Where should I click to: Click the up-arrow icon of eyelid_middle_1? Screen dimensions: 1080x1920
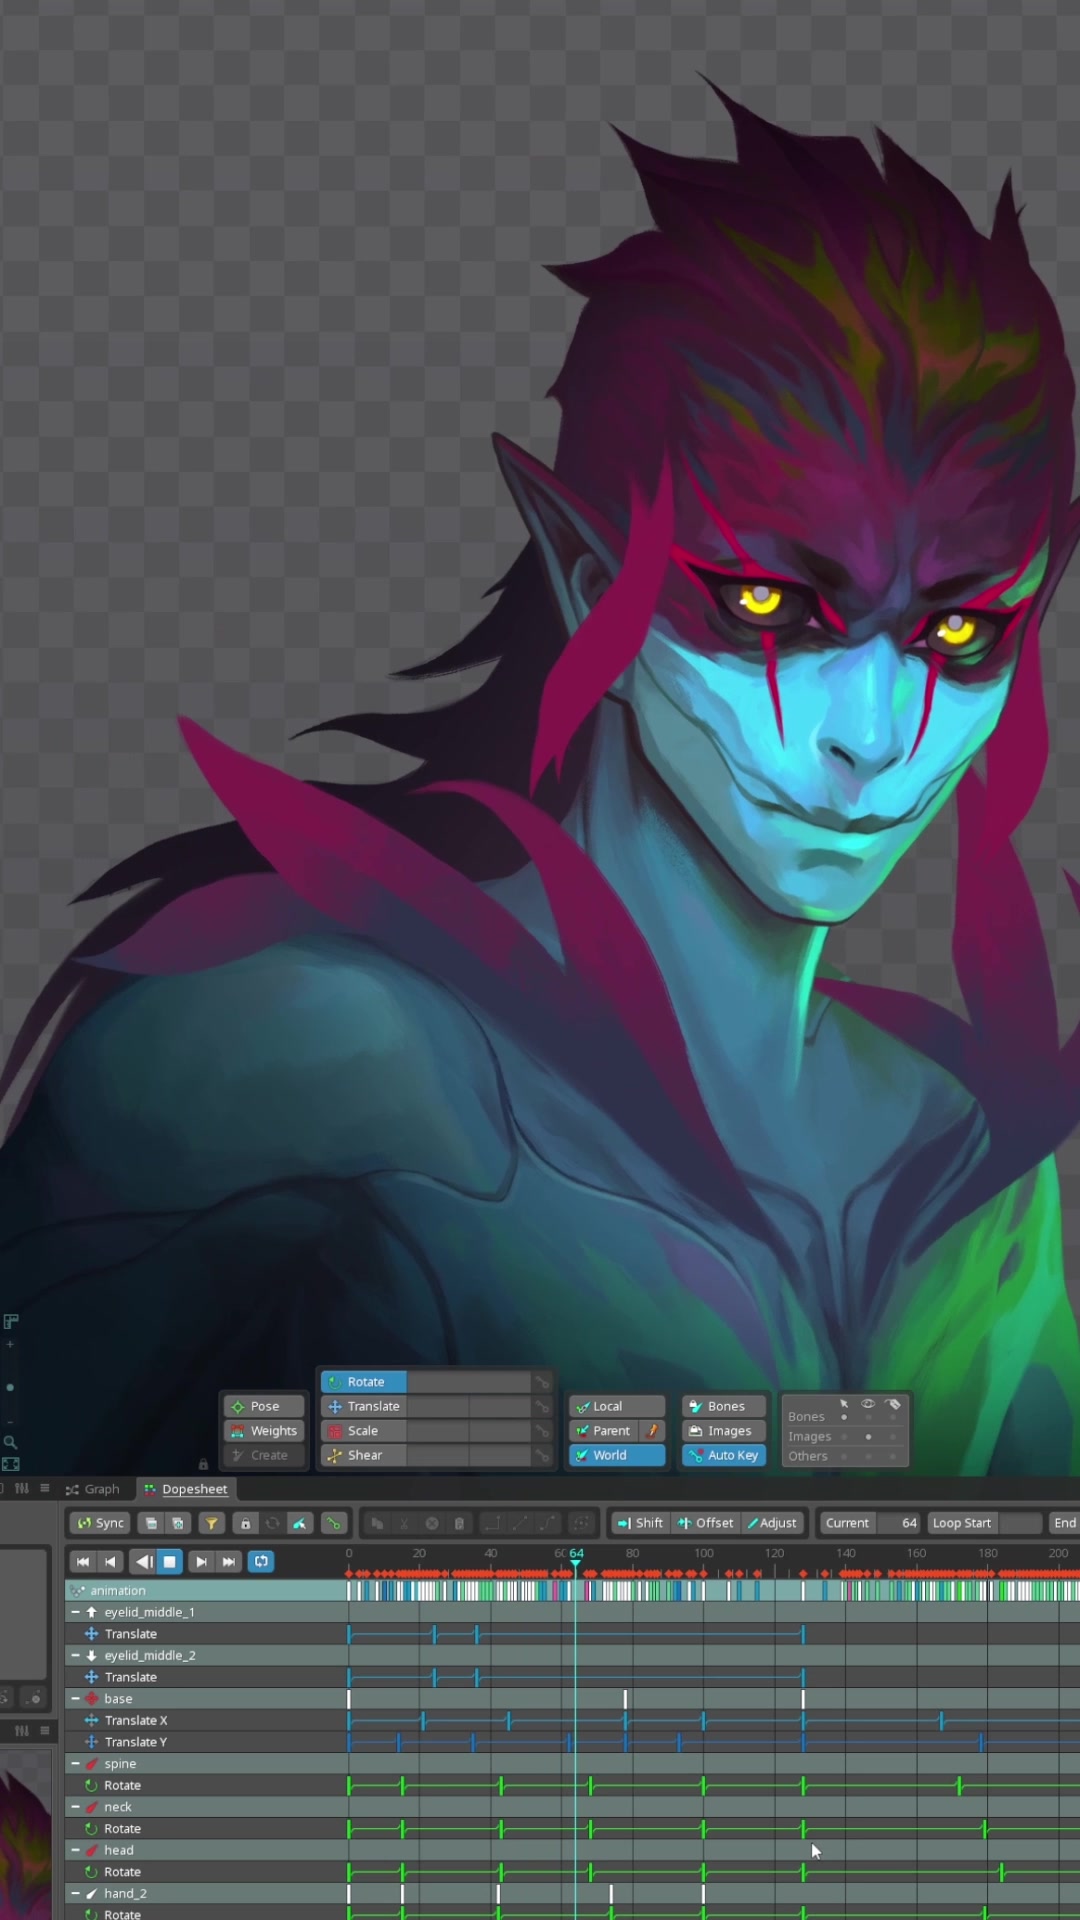[92, 1612]
